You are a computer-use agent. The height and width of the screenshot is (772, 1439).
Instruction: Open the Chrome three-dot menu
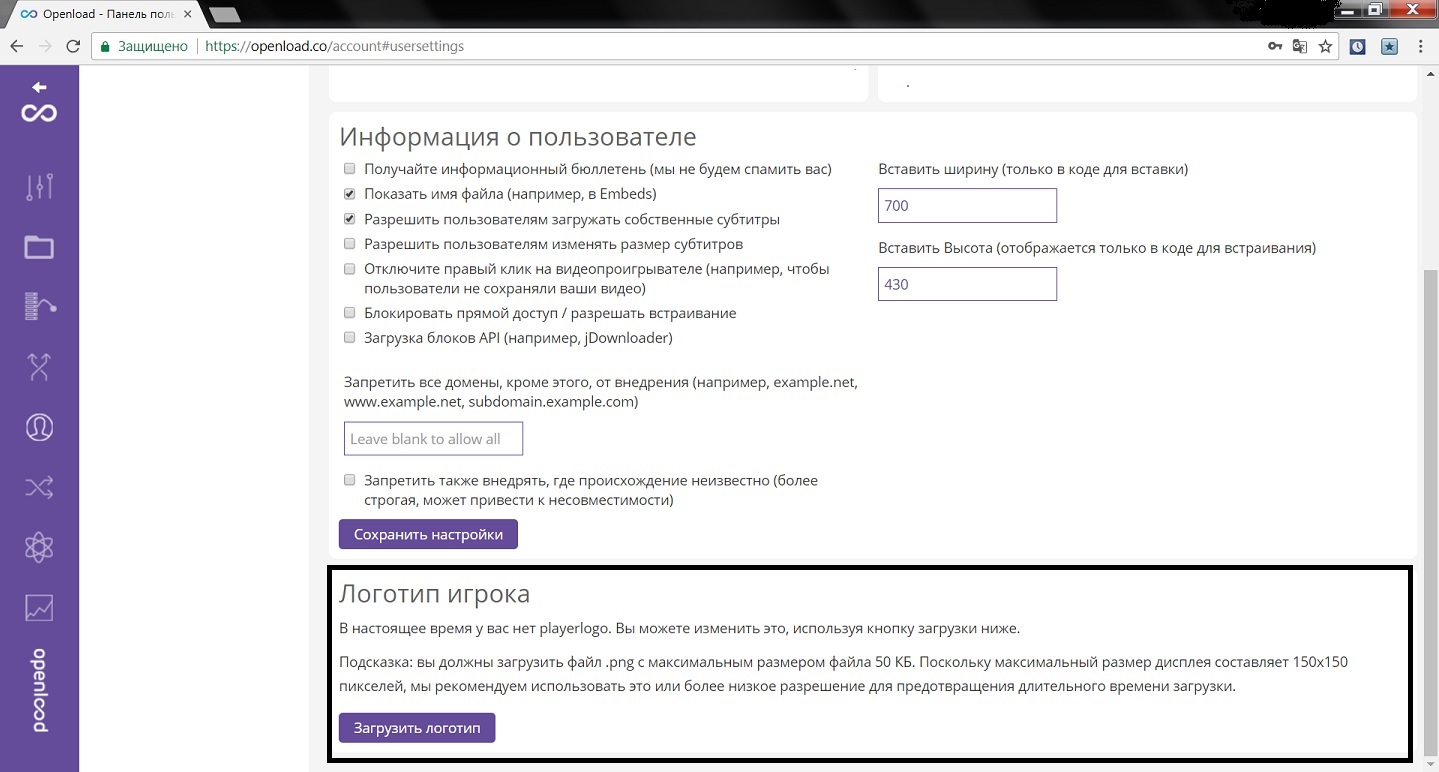(1421, 46)
